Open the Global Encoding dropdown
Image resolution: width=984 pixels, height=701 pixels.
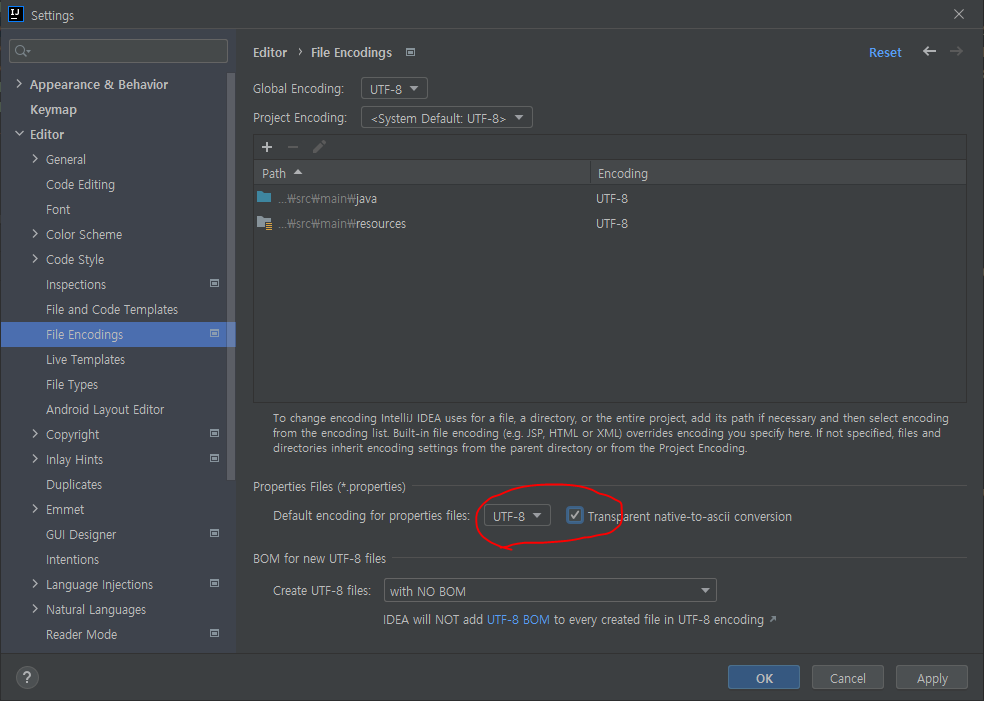coord(394,88)
